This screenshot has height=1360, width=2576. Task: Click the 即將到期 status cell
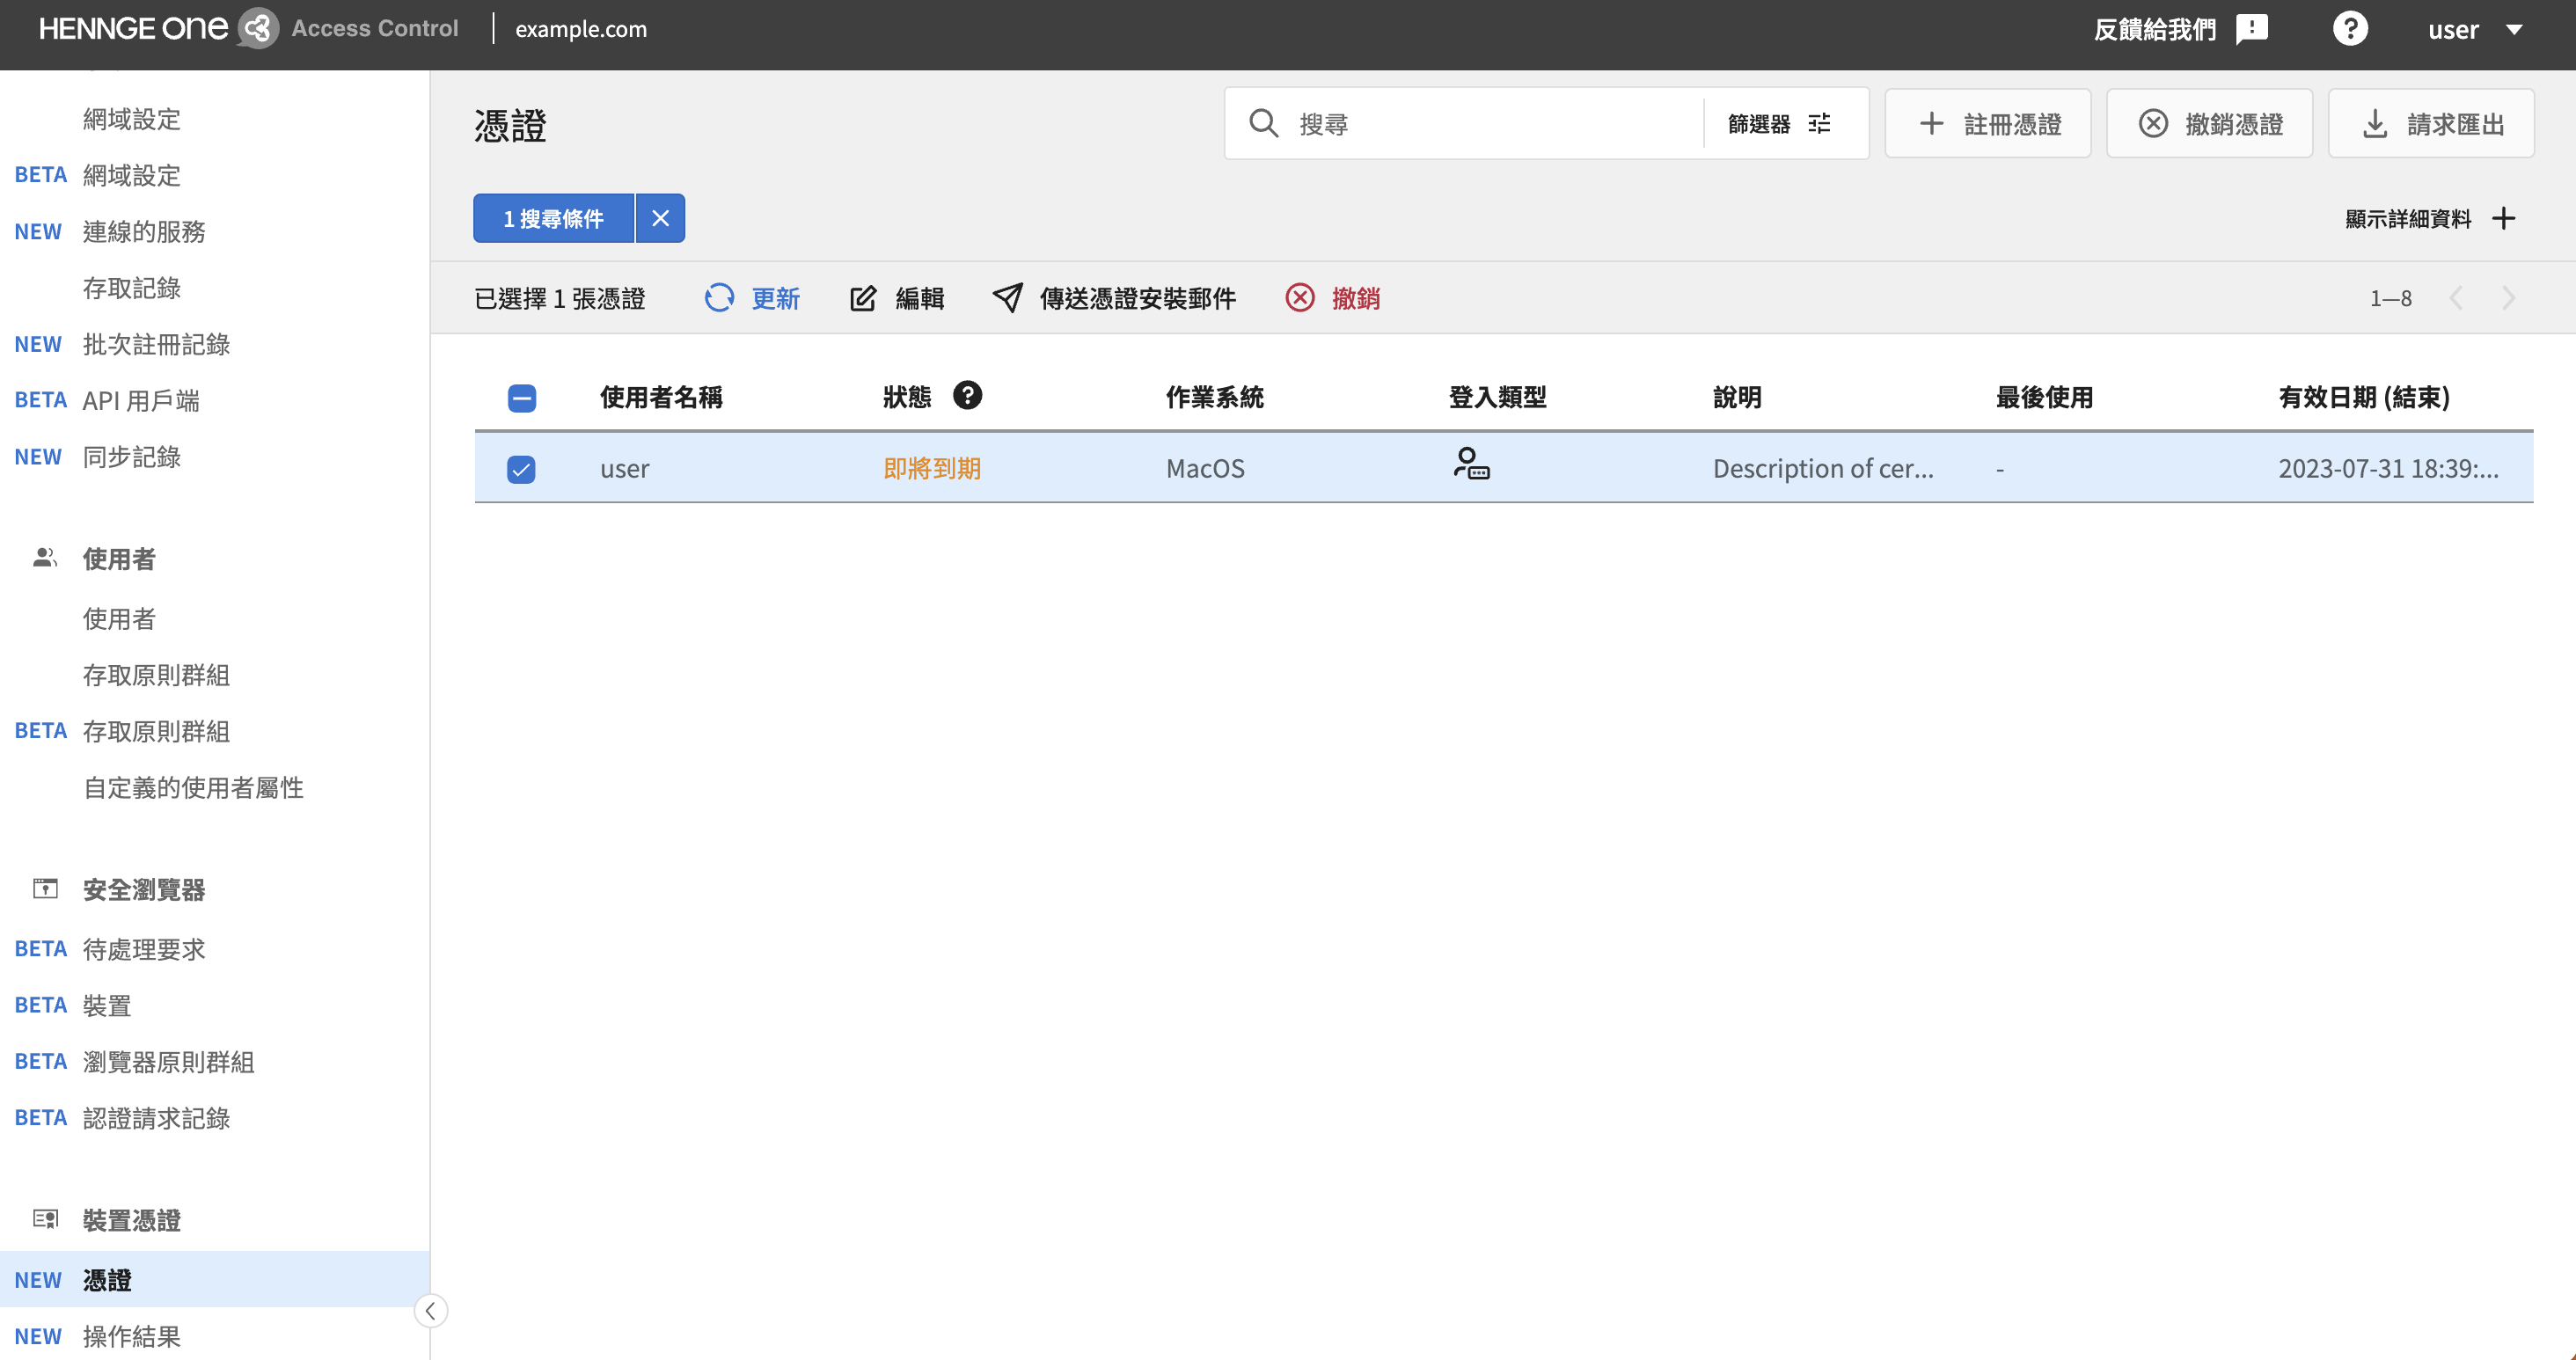932,468
